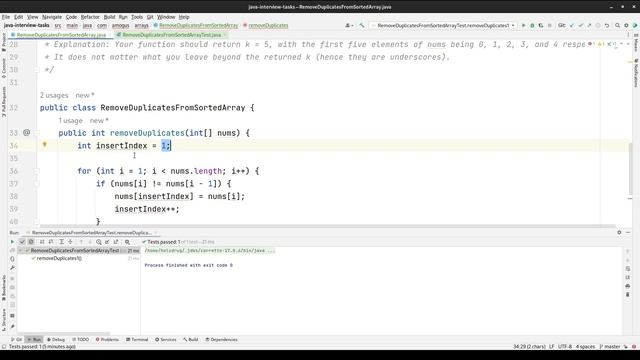Click the java-interview-tasks project breadcrumb
The width and height of the screenshot is (640, 360).
click(27, 25)
